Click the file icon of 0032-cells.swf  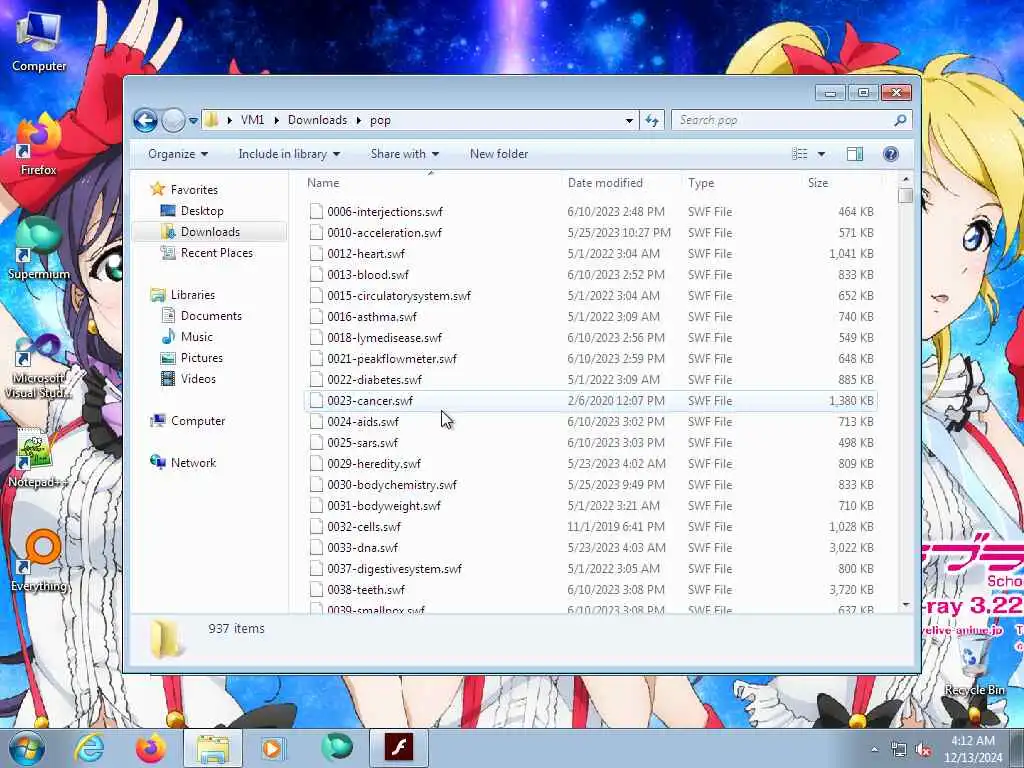point(316,526)
